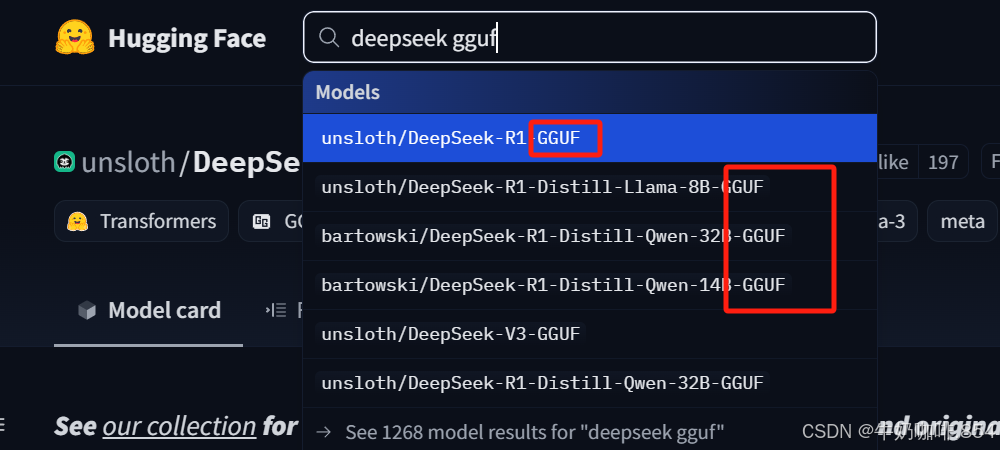Image resolution: width=1000 pixels, height=450 pixels.
Task: Click the GGUF tag icon
Action: pyautogui.click(x=261, y=221)
